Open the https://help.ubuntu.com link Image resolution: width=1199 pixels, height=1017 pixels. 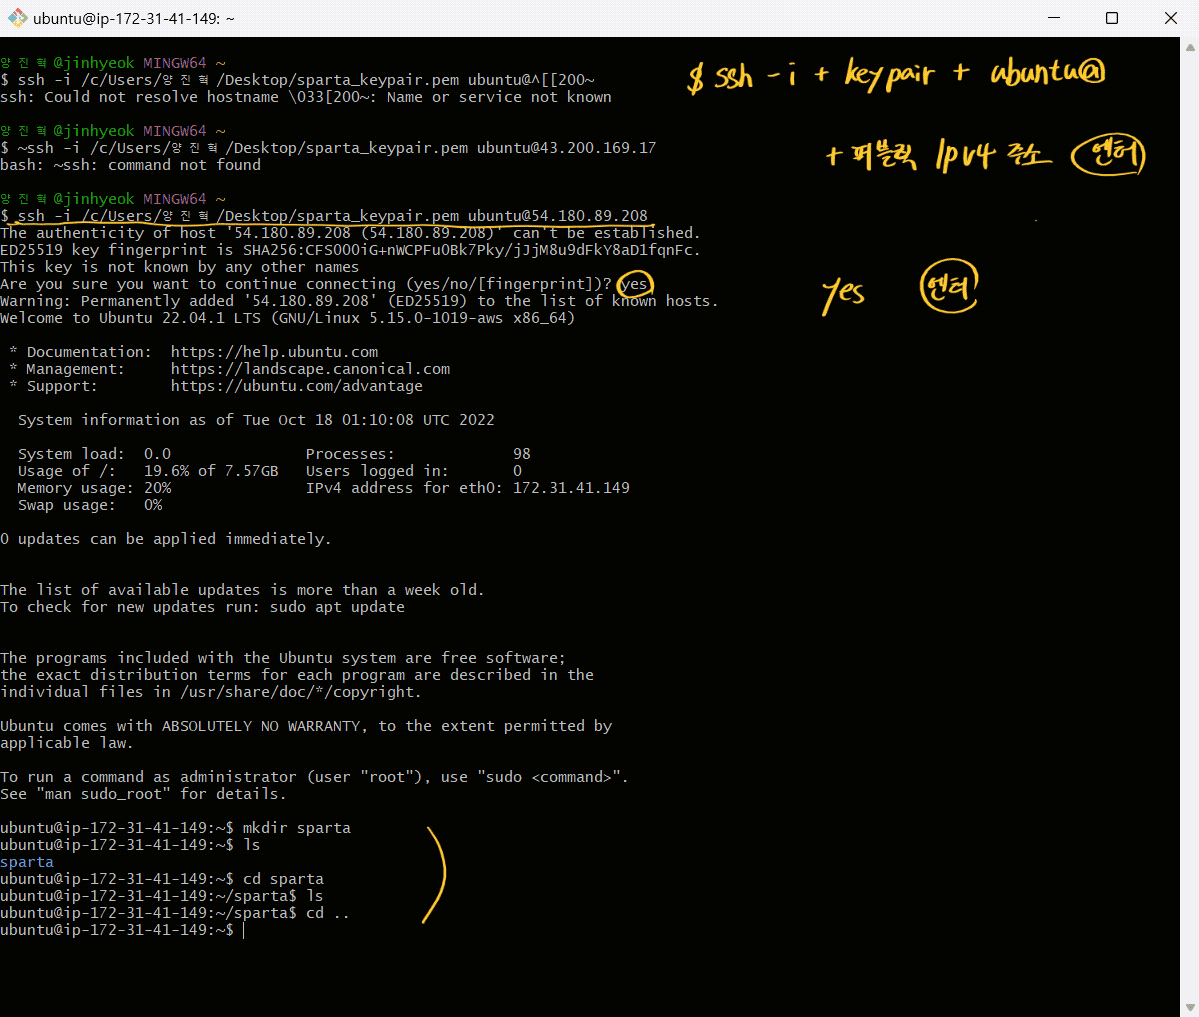(x=275, y=352)
